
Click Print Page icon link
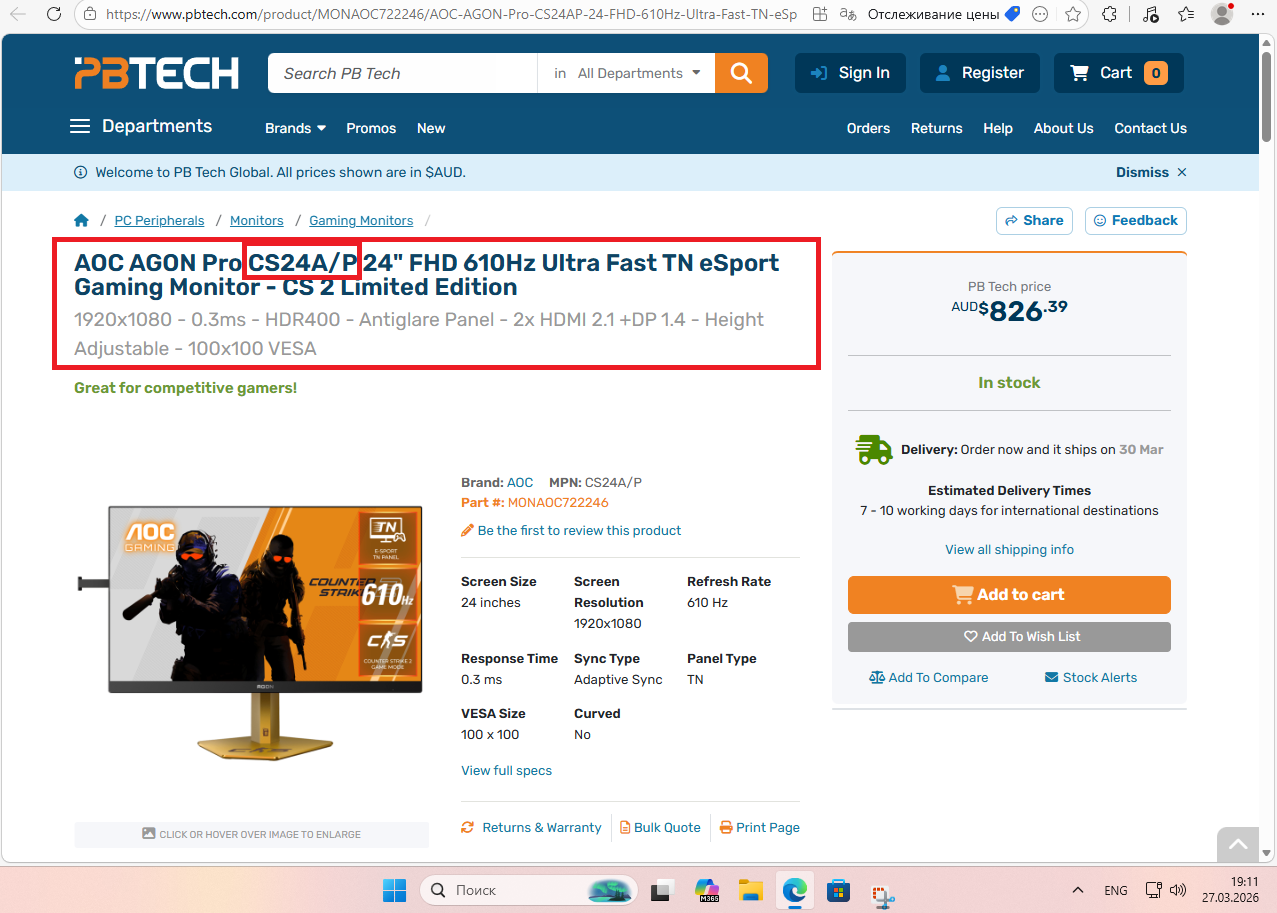(760, 827)
